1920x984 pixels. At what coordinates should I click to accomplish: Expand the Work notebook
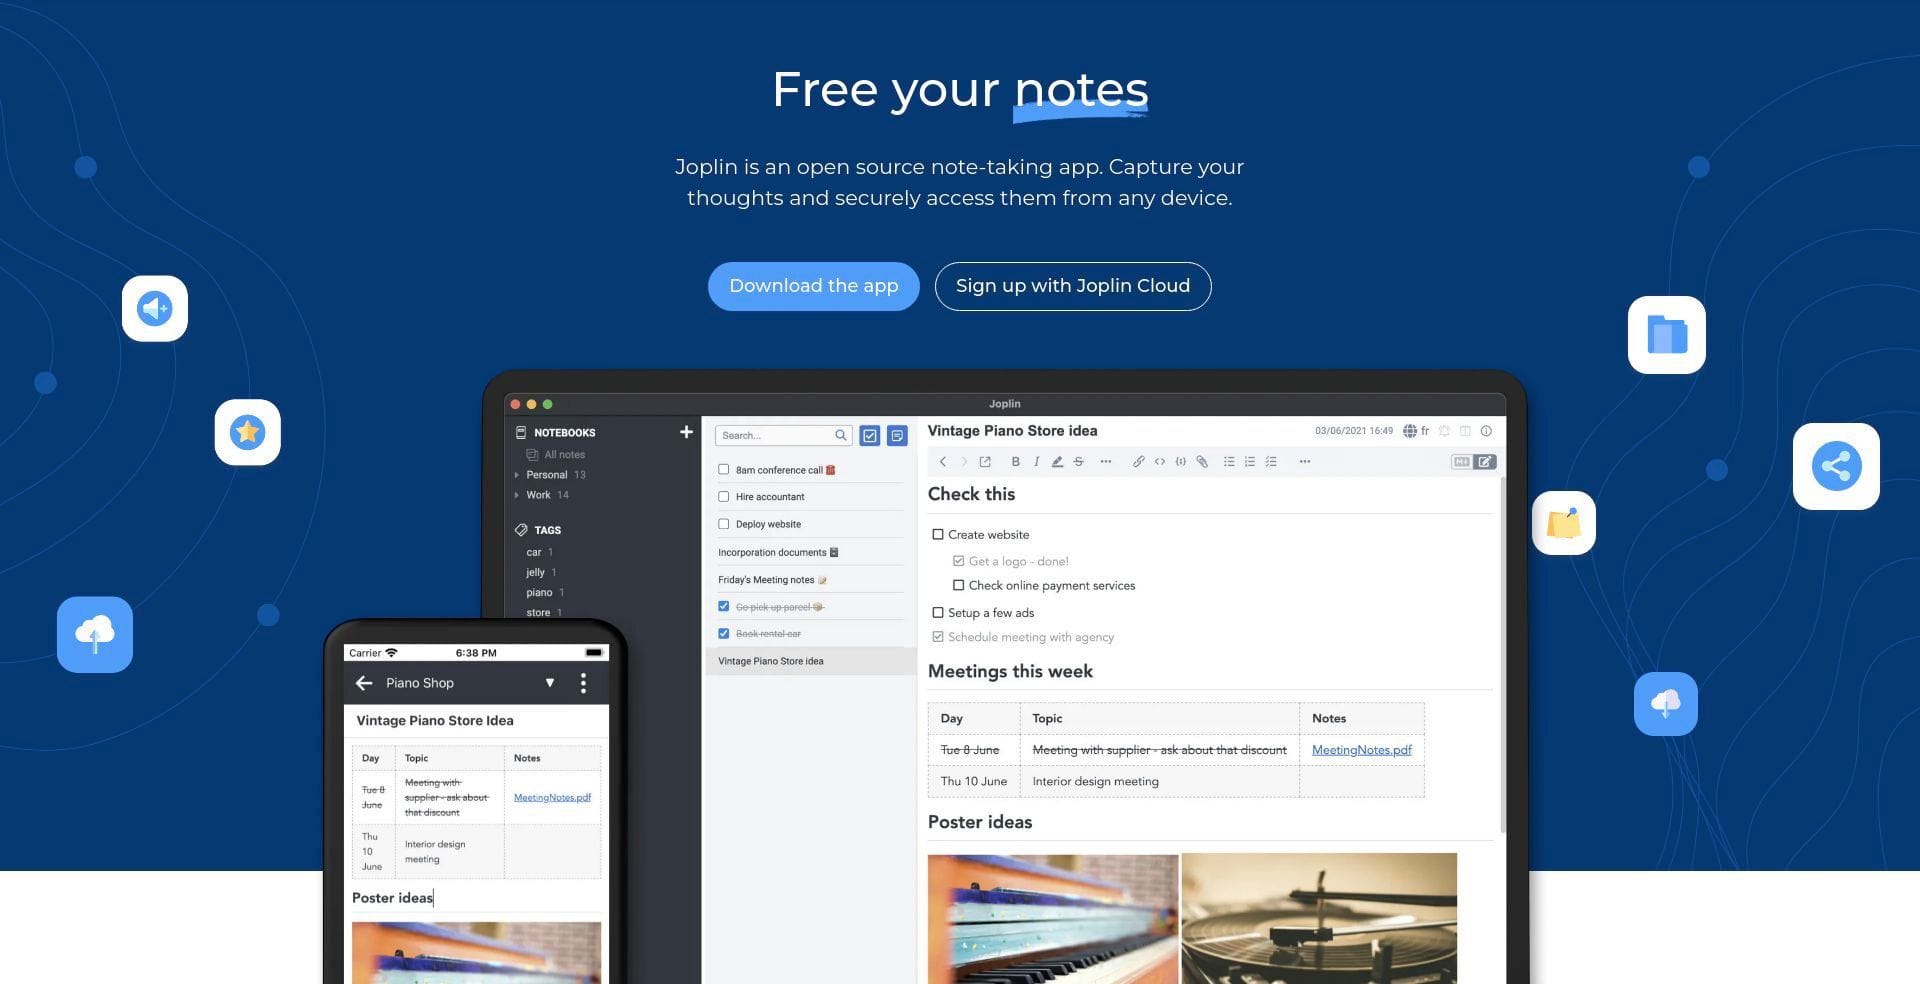coord(516,495)
